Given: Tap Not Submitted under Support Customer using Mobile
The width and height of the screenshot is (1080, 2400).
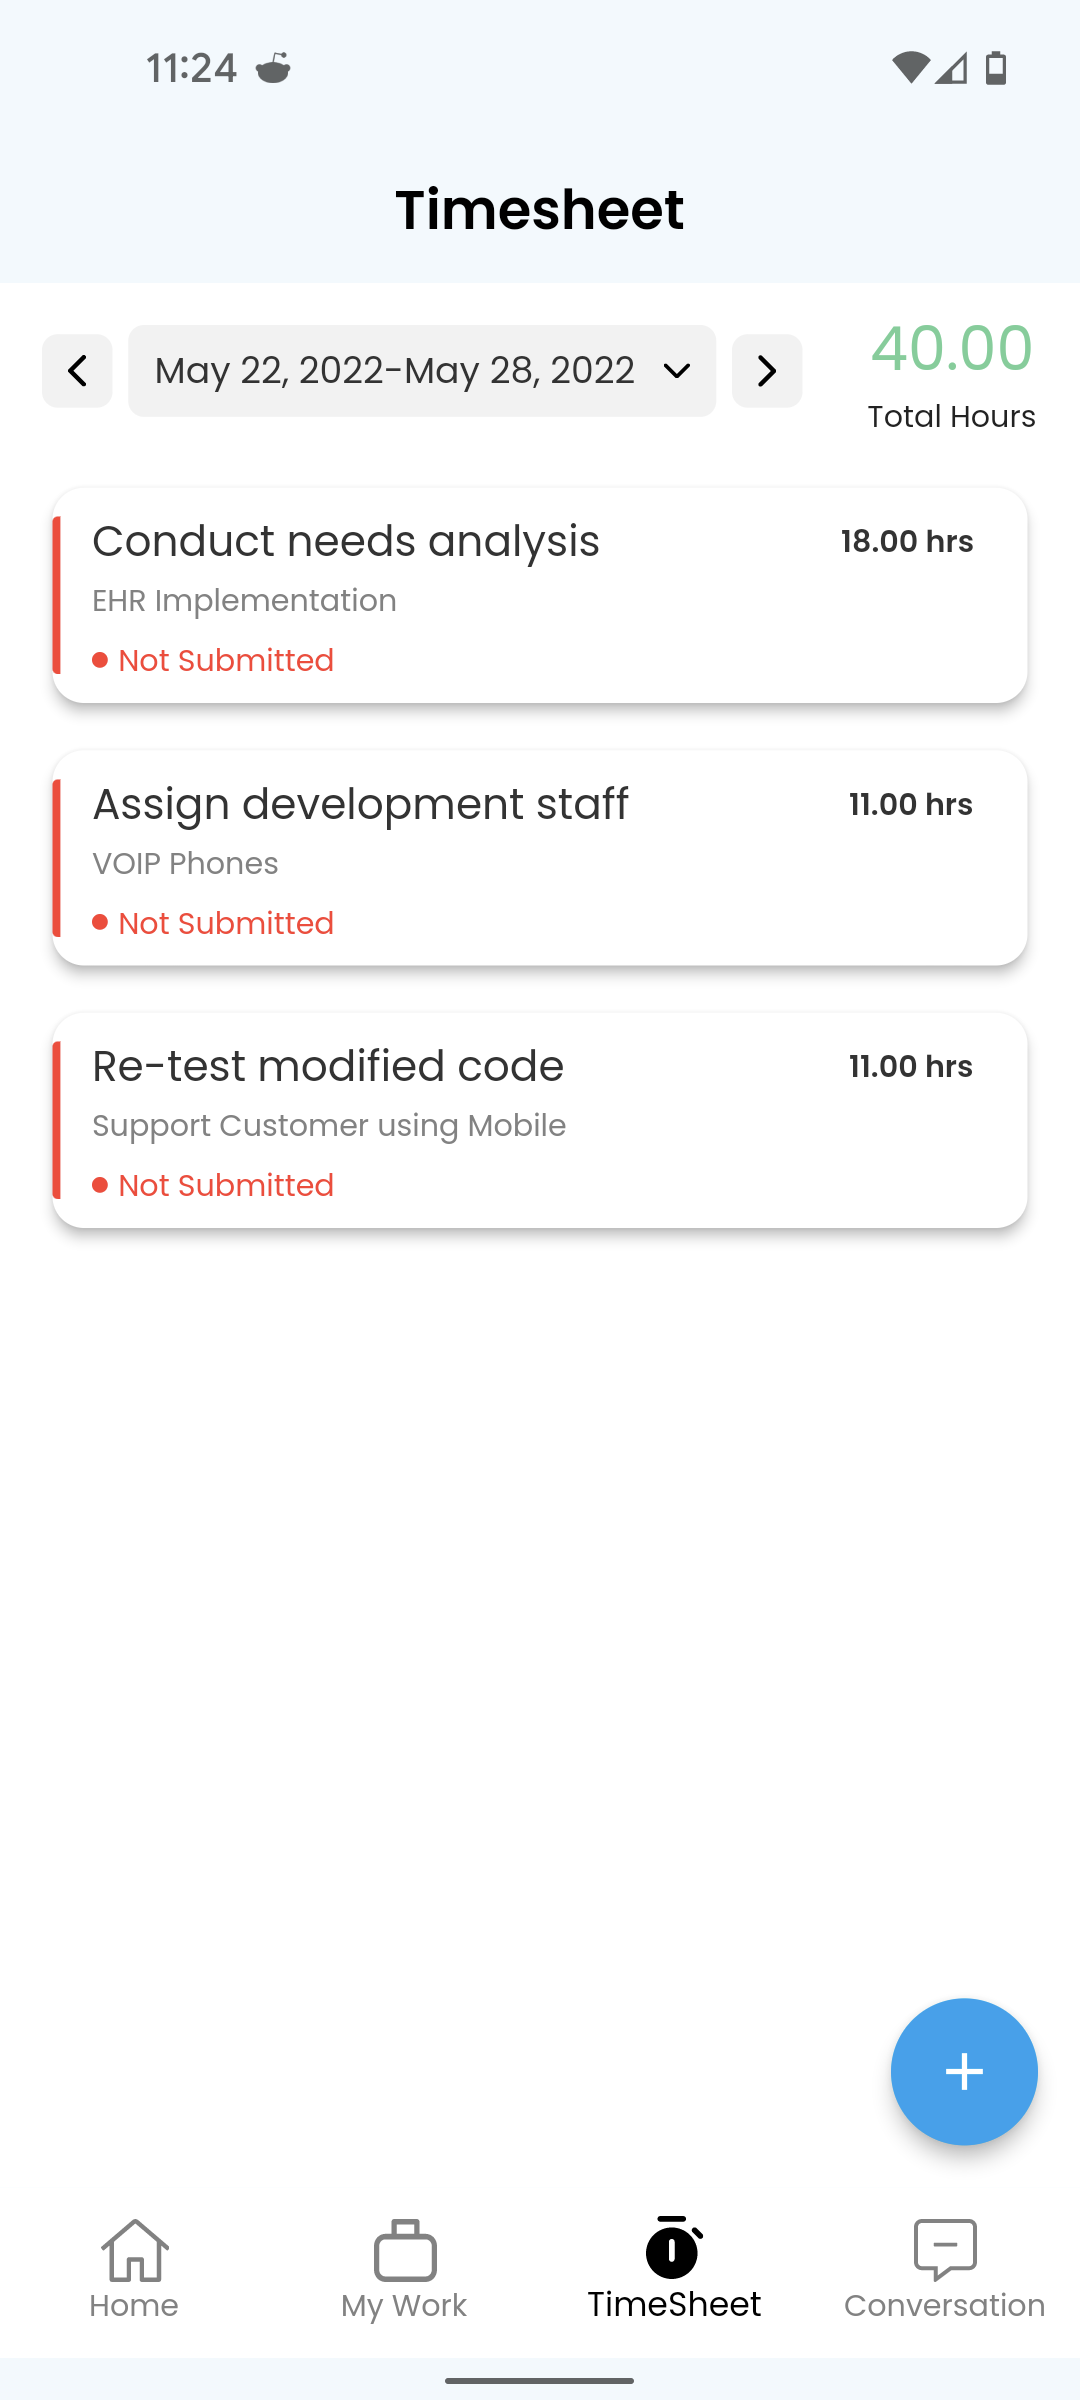Looking at the screenshot, I should tap(213, 1185).
